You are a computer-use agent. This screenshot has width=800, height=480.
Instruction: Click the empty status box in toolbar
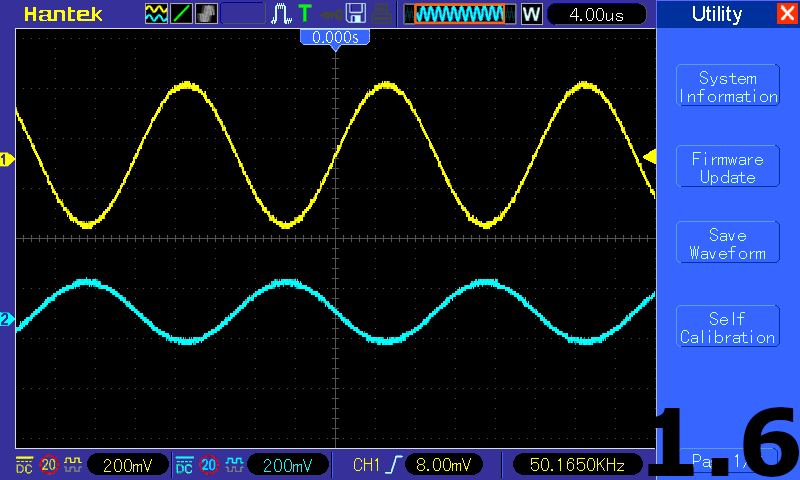(x=243, y=14)
